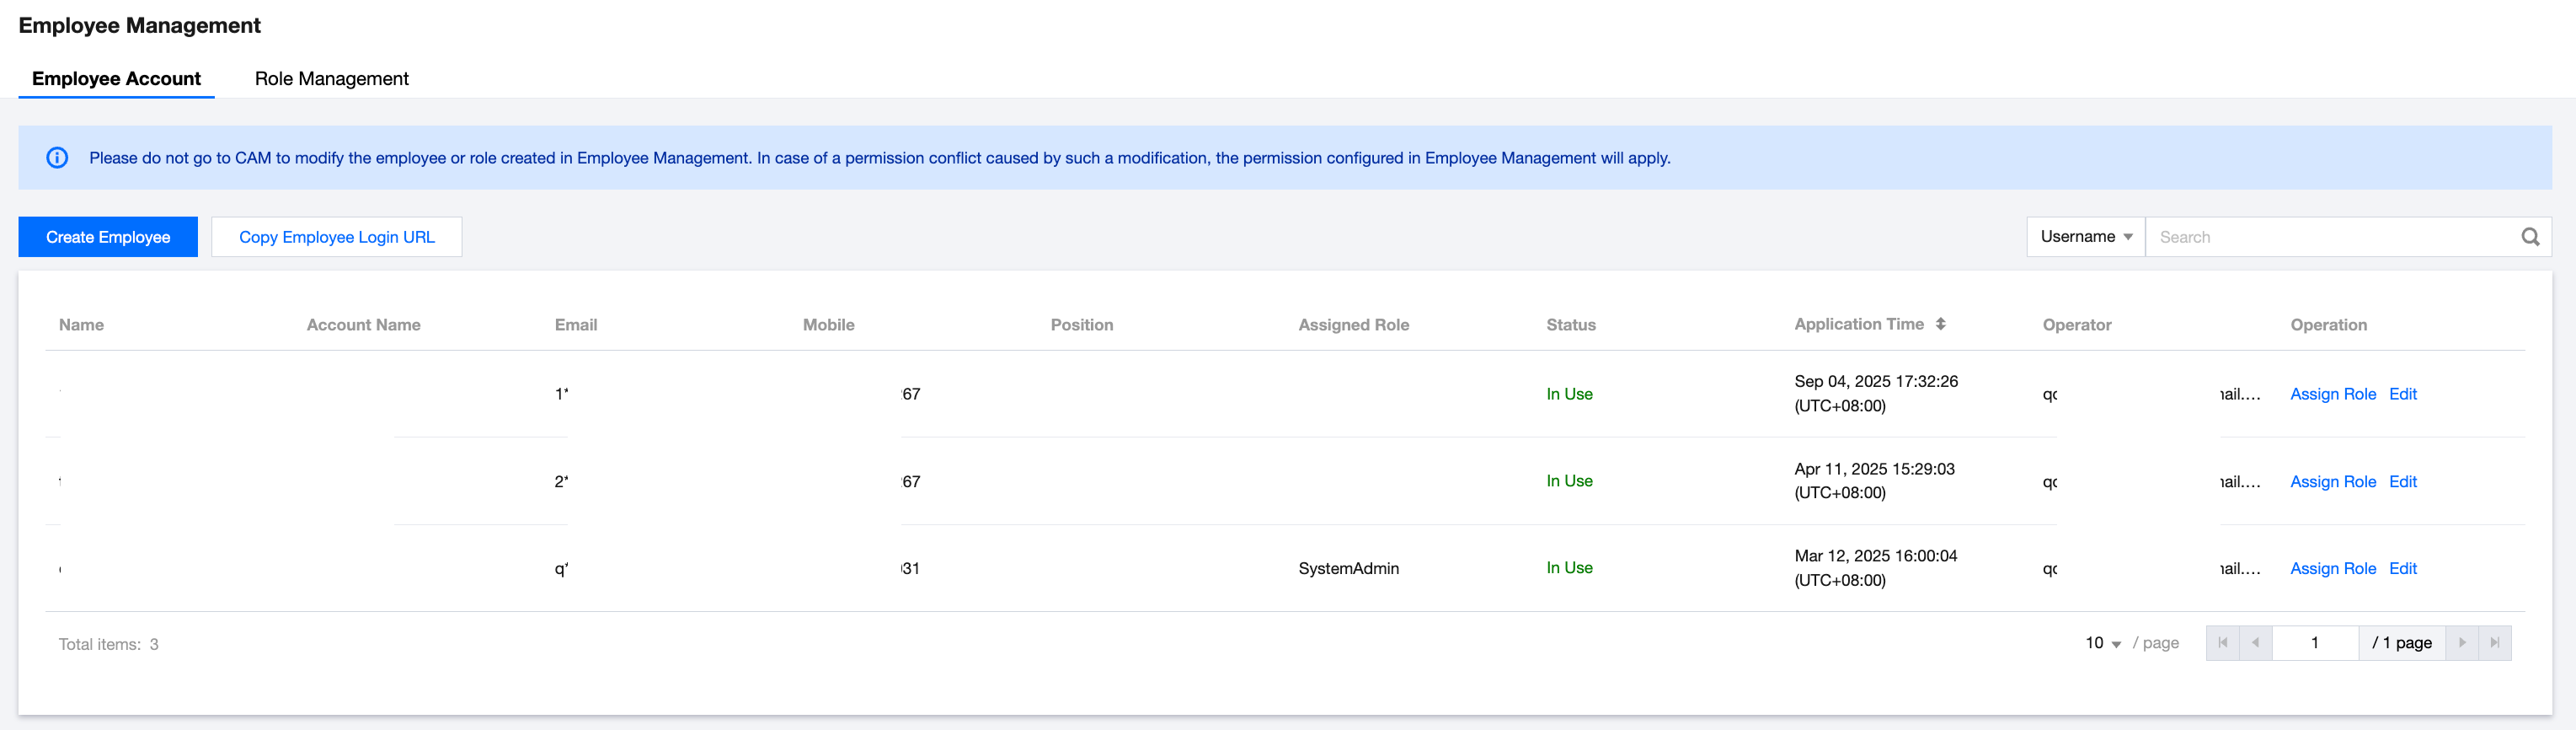Click the search magnifier icon
Viewport: 2576px width, 730px height.
(x=2530, y=237)
